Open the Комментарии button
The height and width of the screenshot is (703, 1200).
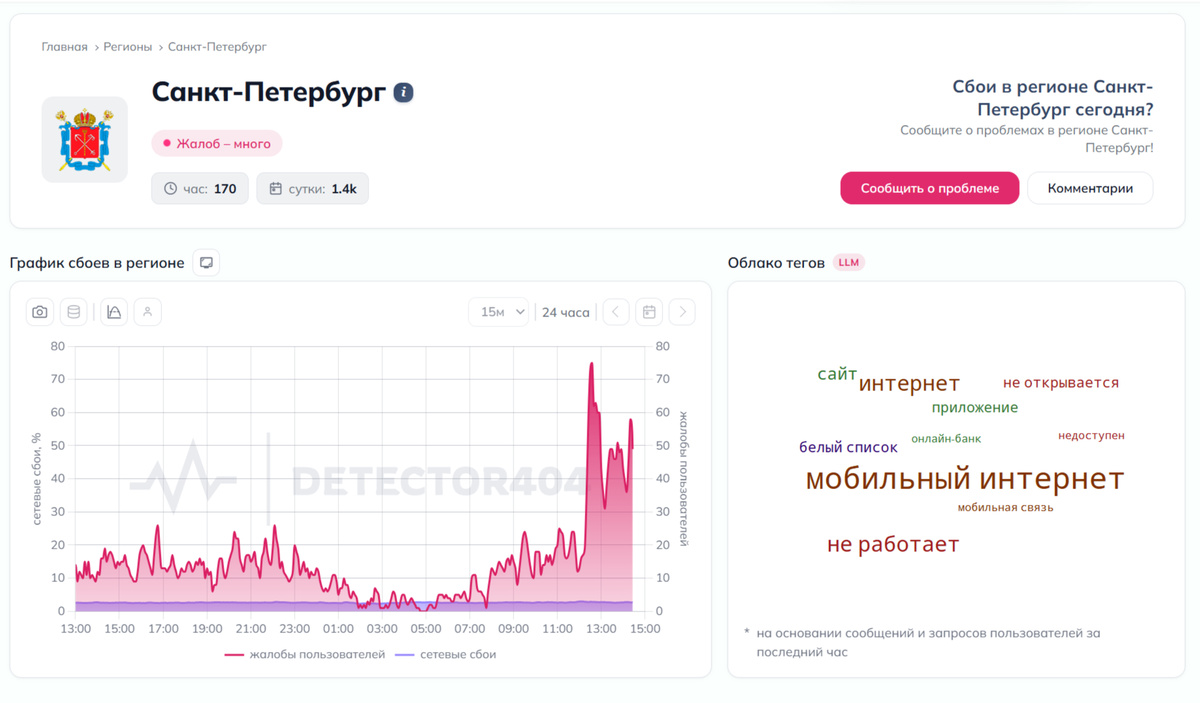click(x=1090, y=188)
